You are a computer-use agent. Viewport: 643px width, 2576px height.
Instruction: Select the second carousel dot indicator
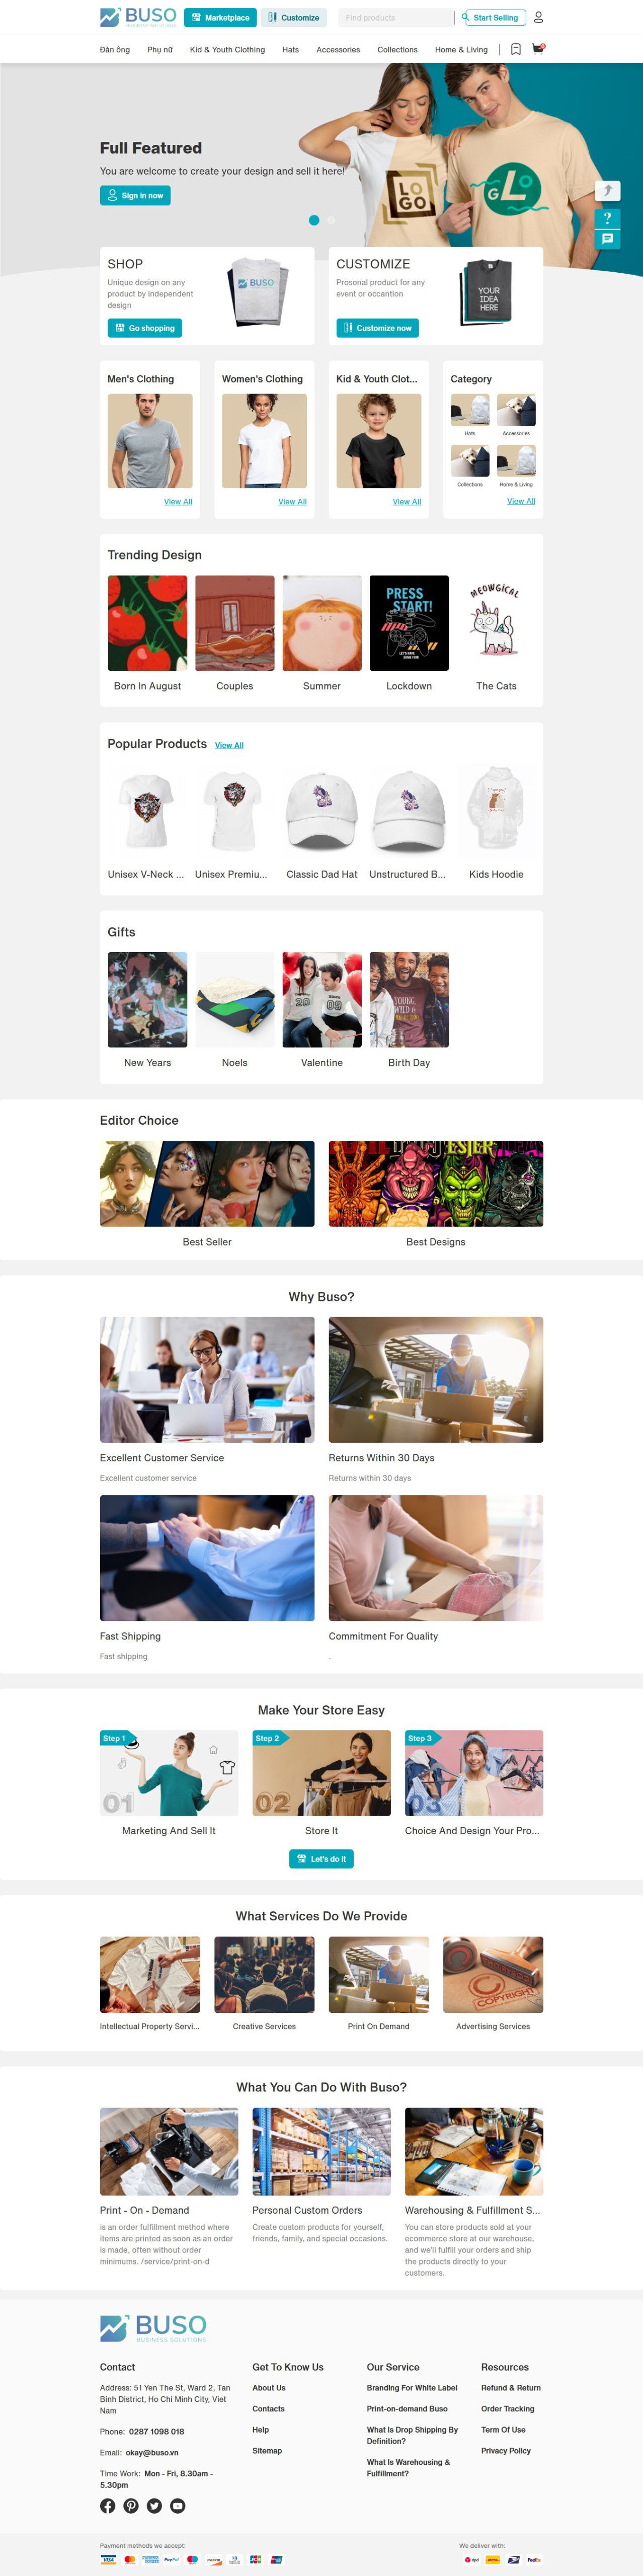tap(331, 220)
